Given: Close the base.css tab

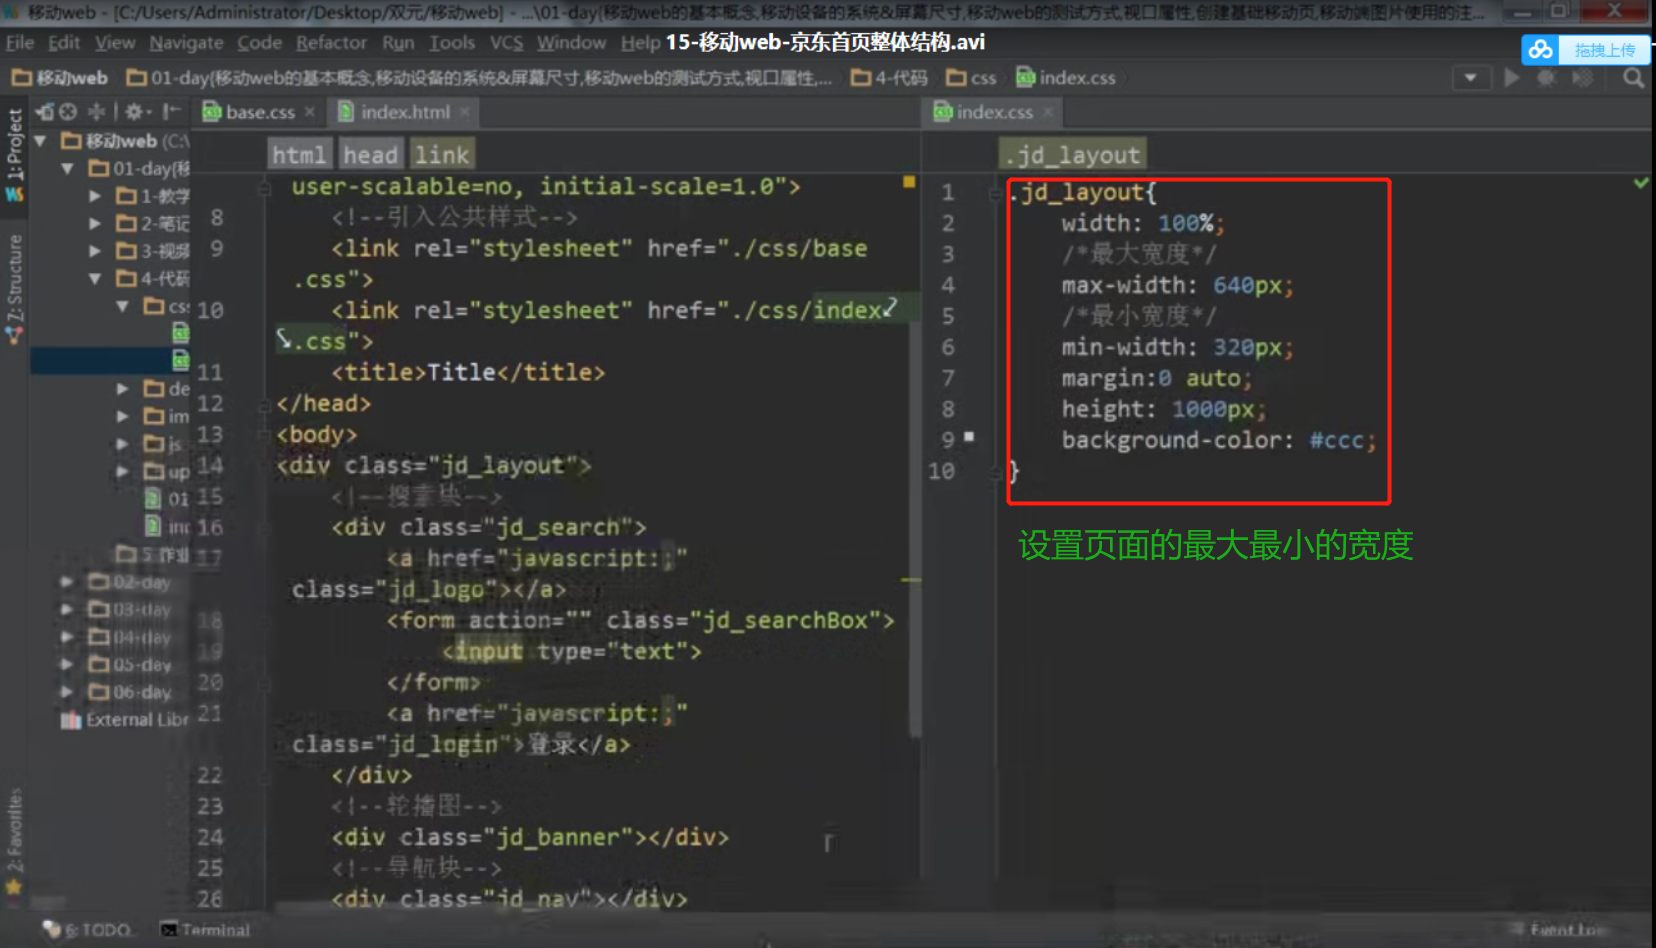Looking at the screenshot, I should click(x=310, y=112).
